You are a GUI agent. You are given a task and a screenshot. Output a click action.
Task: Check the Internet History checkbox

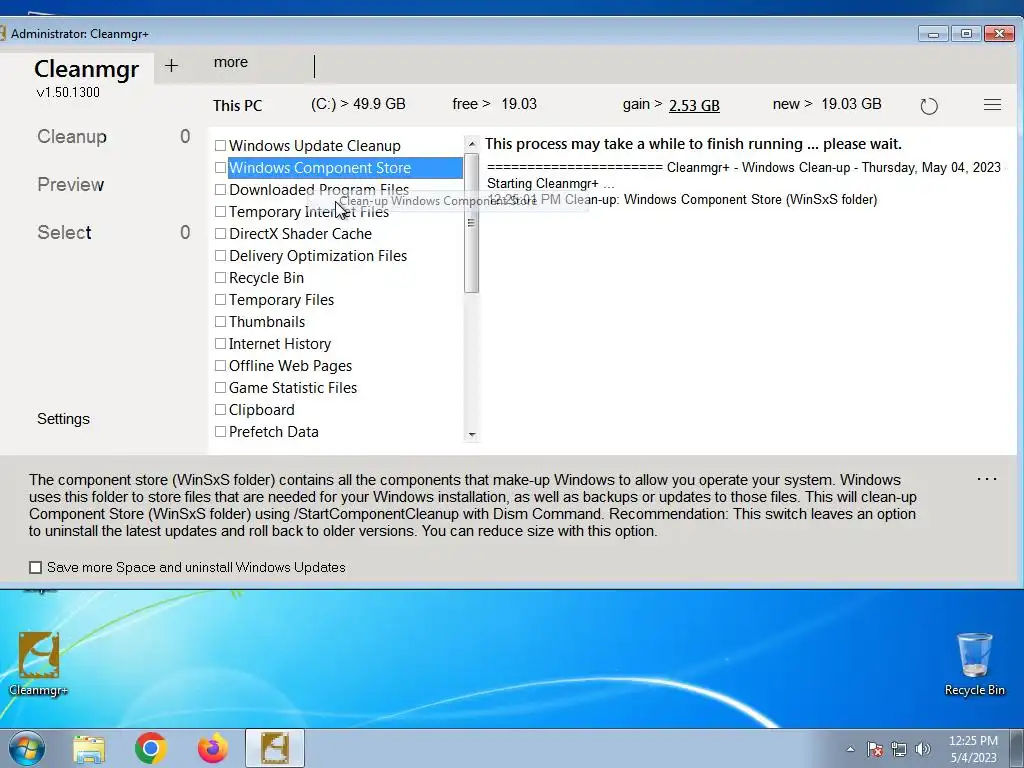coord(221,344)
